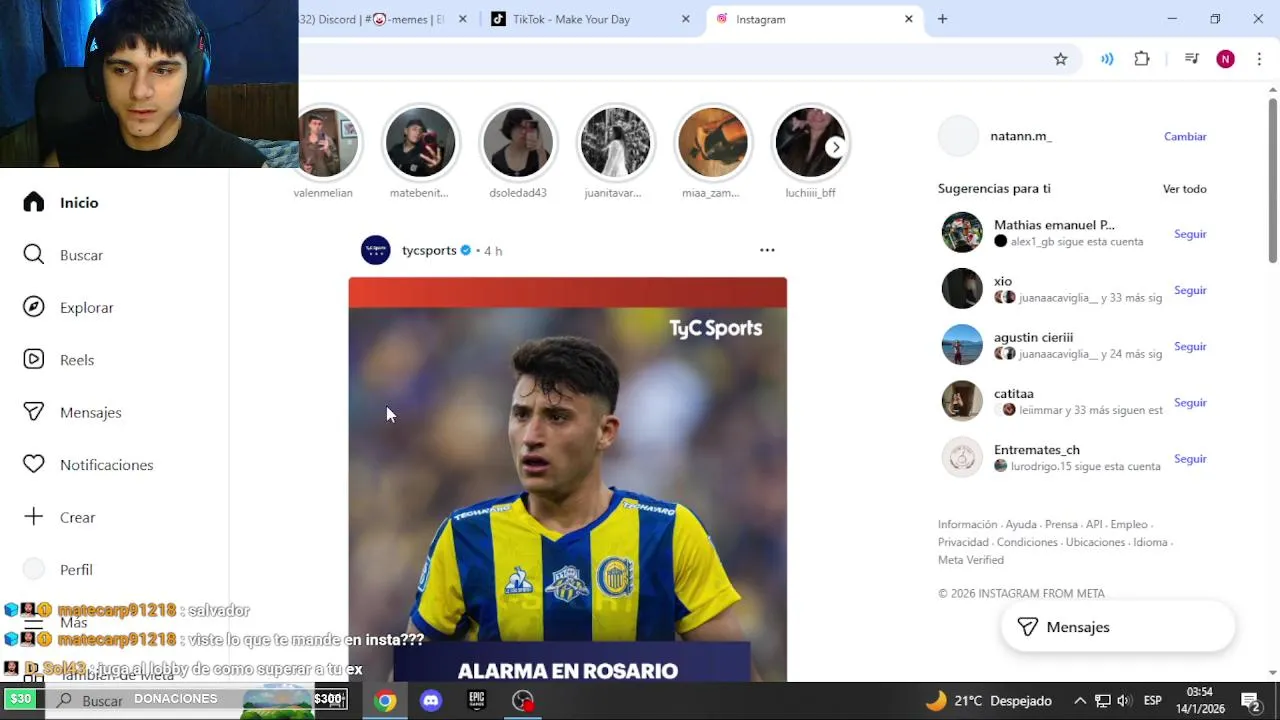Show hidden tray icons chevron

(x=1080, y=701)
